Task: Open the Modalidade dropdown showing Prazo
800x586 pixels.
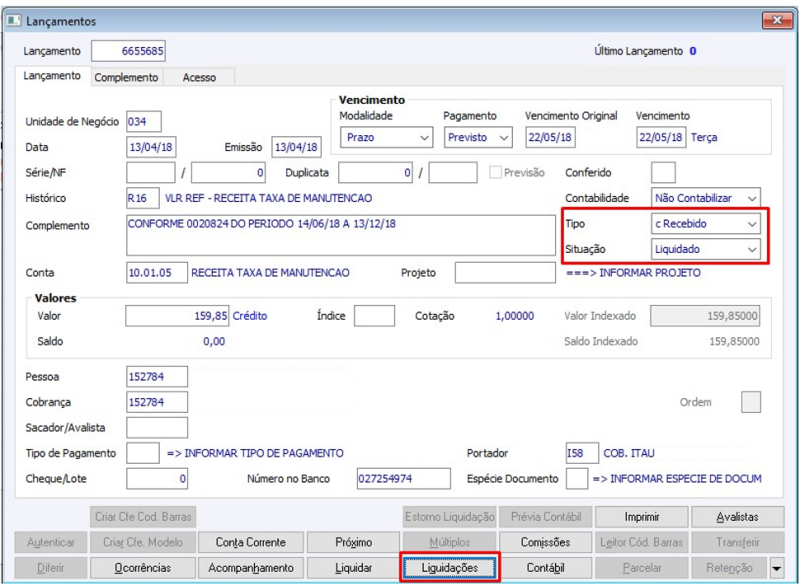Action: pyautogui.click(x=386, y=137)
